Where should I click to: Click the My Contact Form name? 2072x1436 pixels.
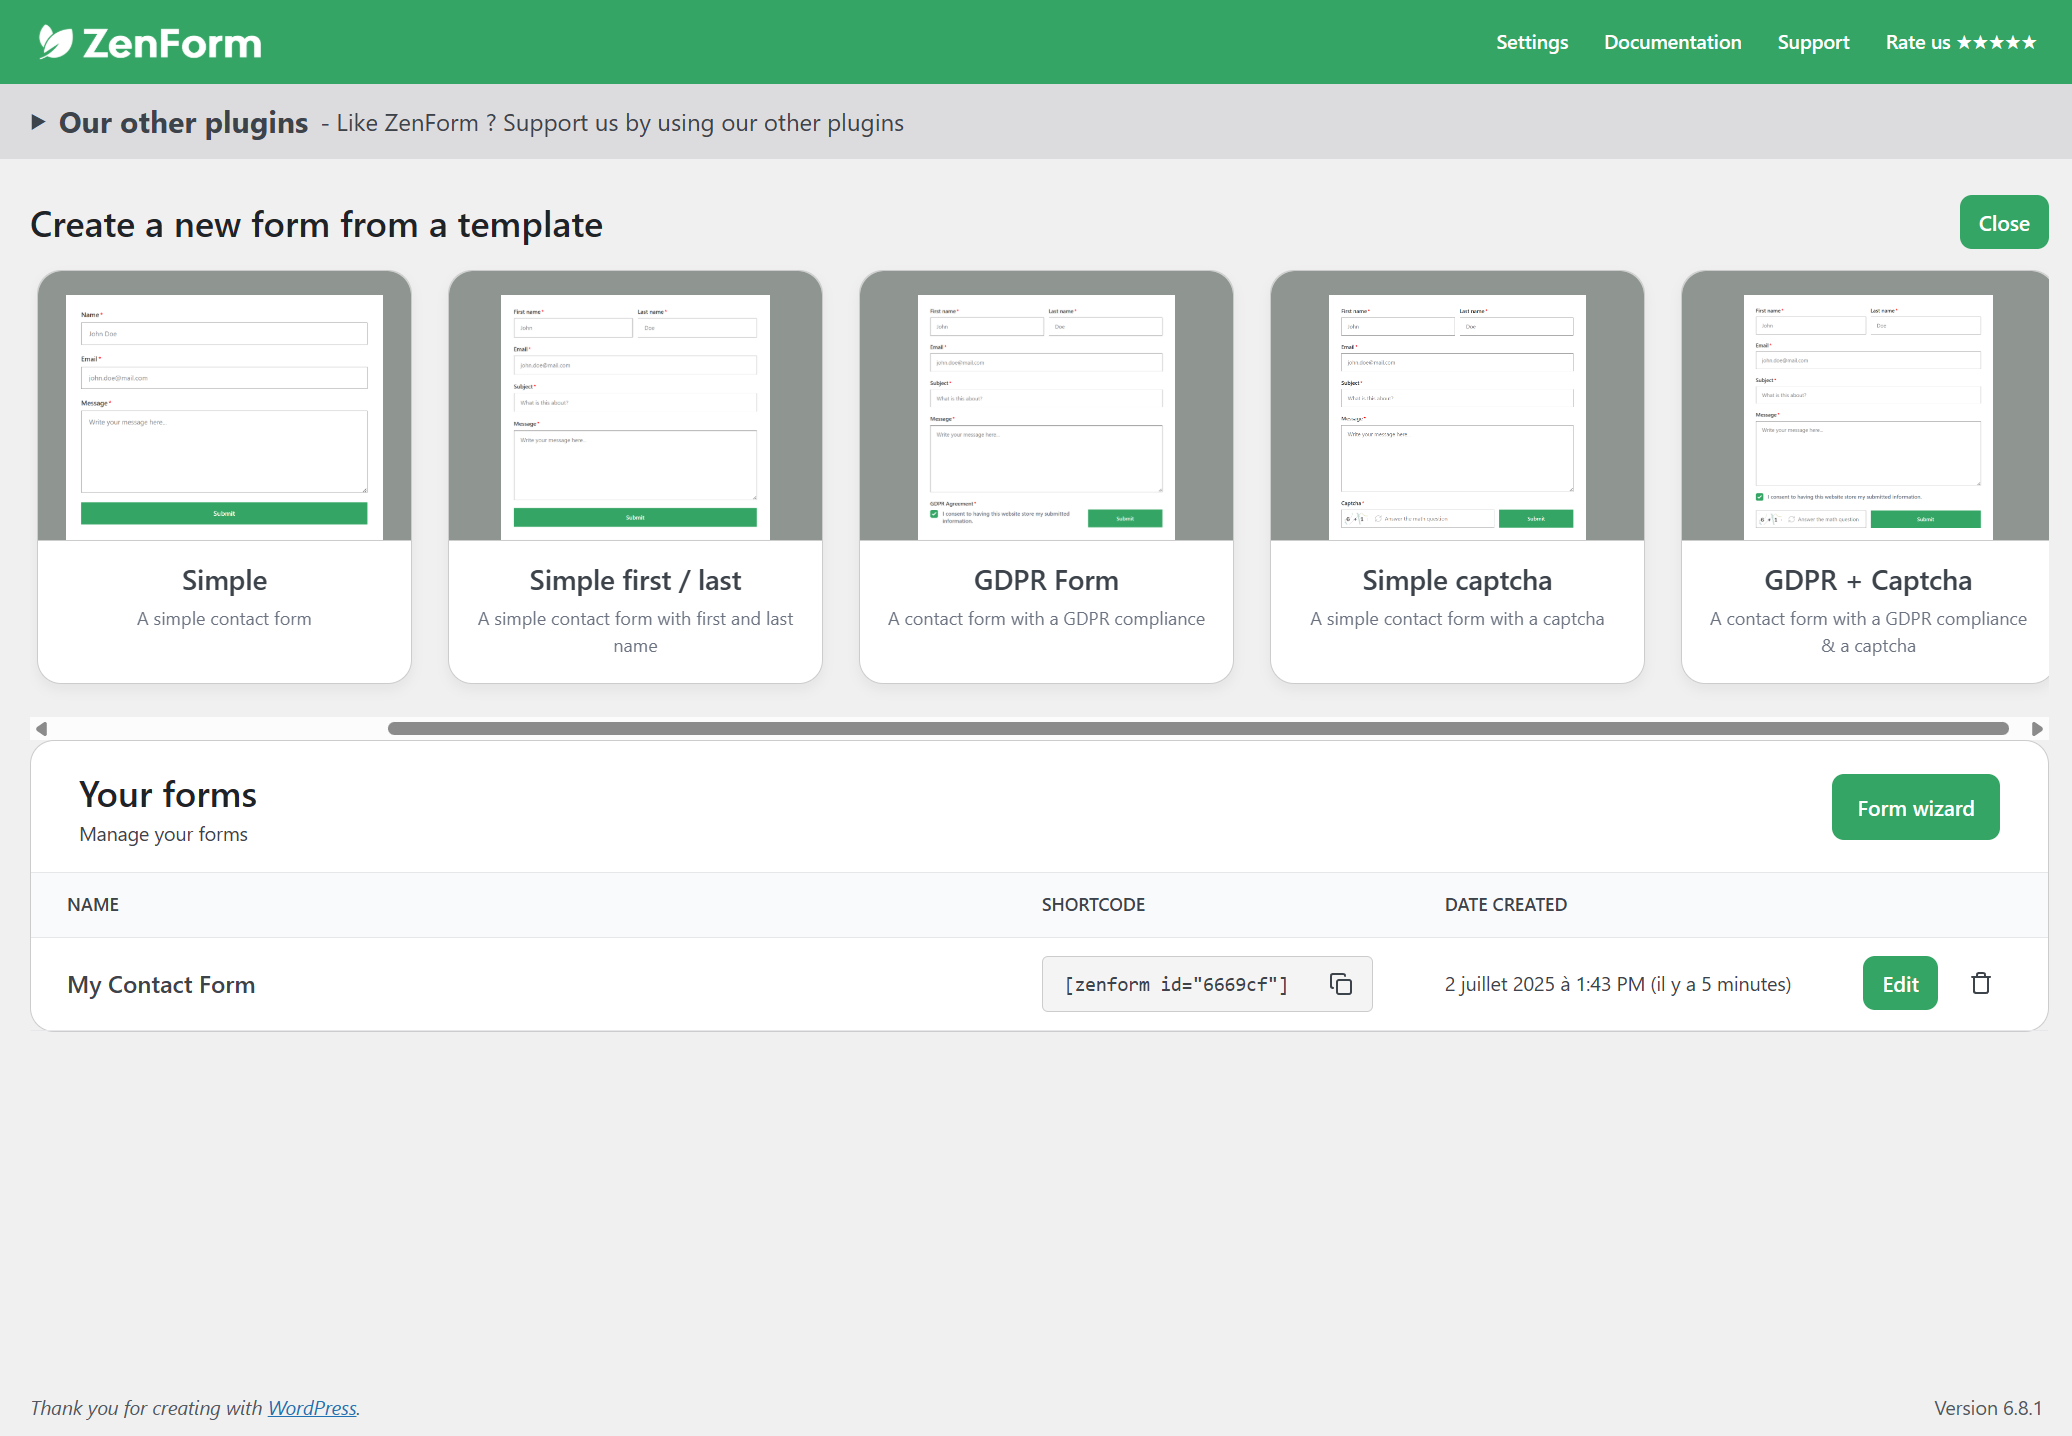click(161, 985)
